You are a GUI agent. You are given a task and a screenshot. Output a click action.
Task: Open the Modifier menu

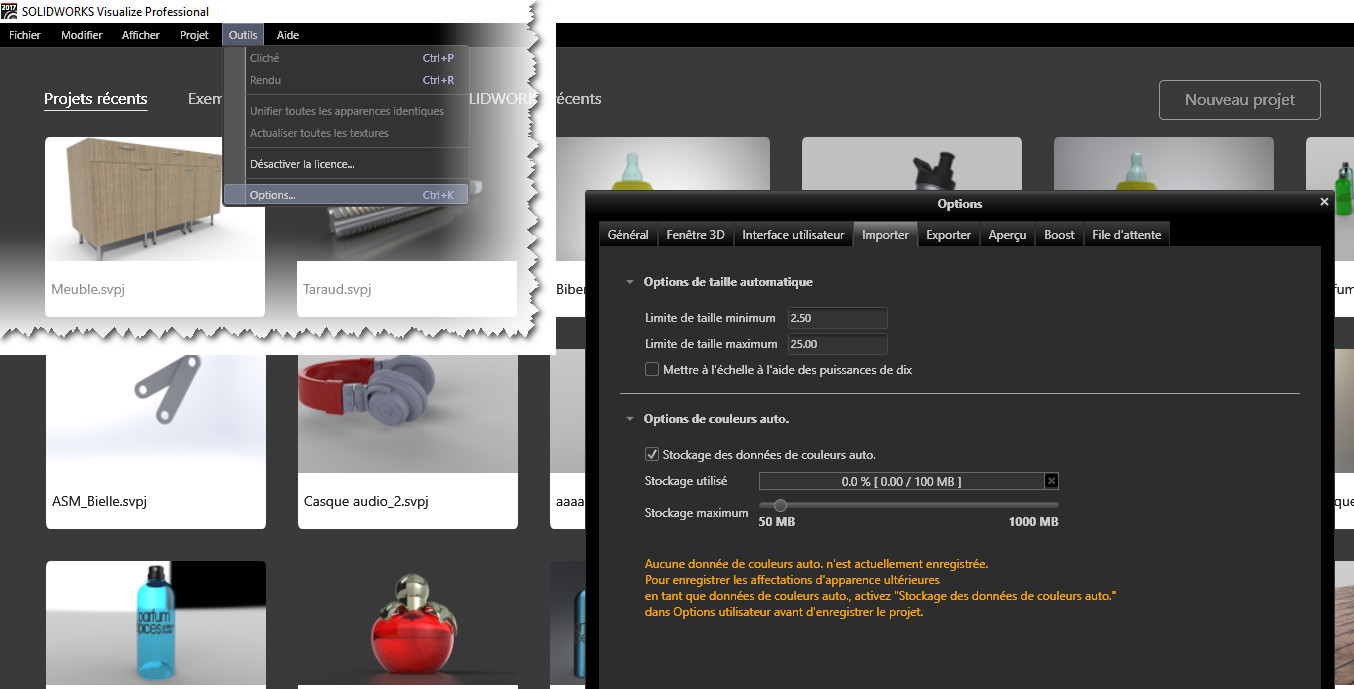pyautogui.click(x=82, y=35)
